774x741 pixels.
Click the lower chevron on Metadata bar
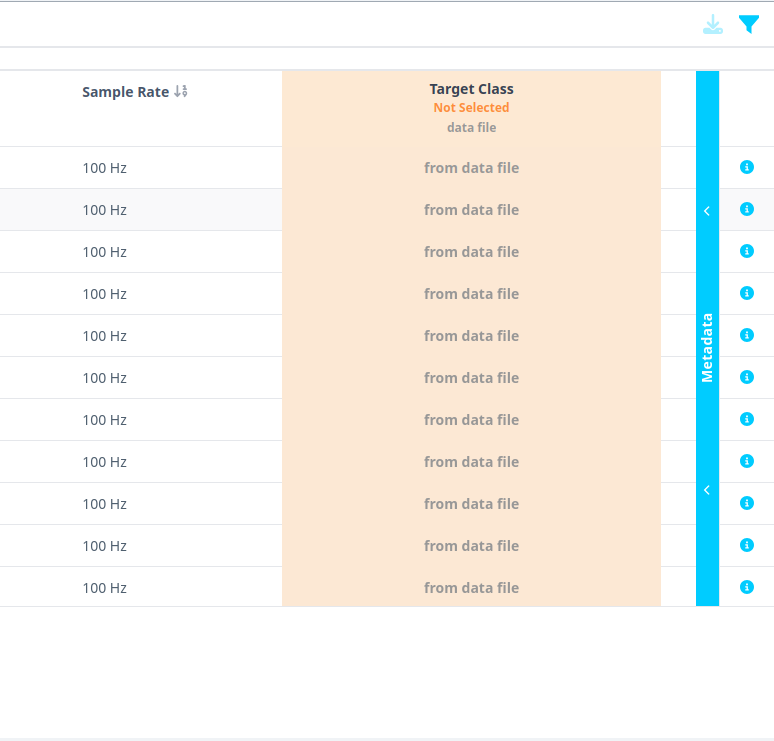tap(707, 490)
